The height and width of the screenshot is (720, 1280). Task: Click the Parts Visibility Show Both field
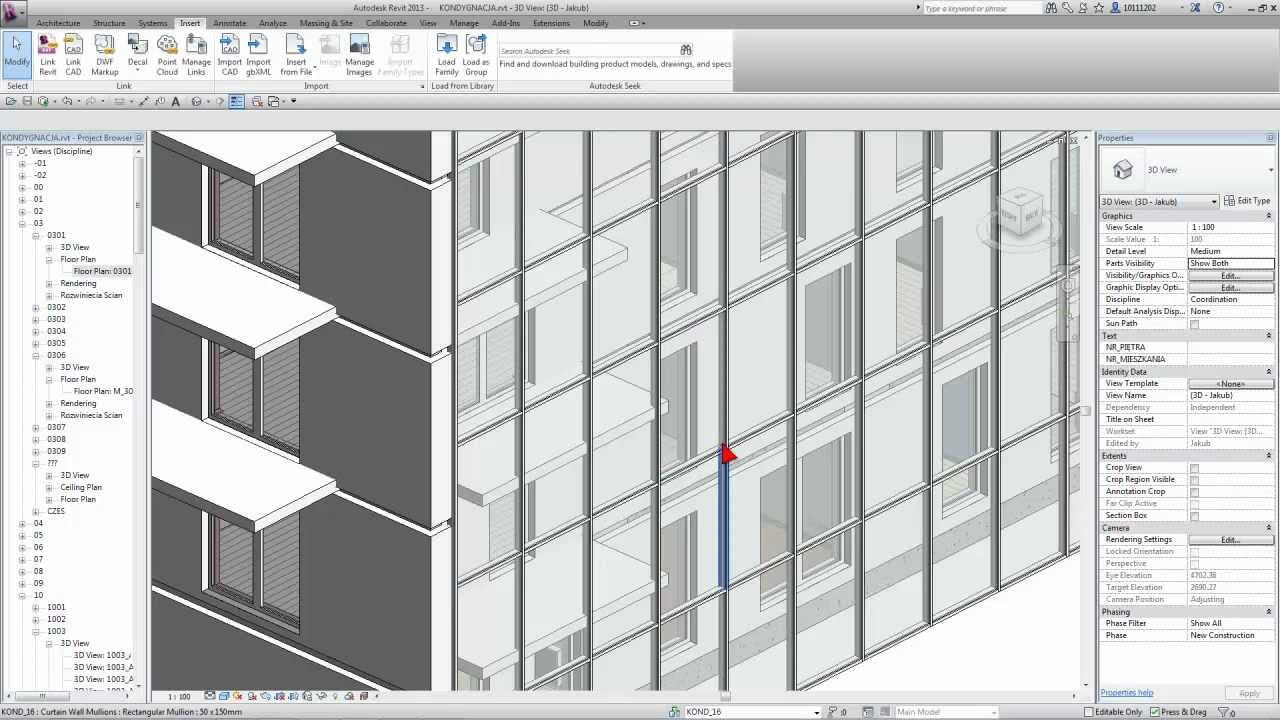pos(1230,264)
